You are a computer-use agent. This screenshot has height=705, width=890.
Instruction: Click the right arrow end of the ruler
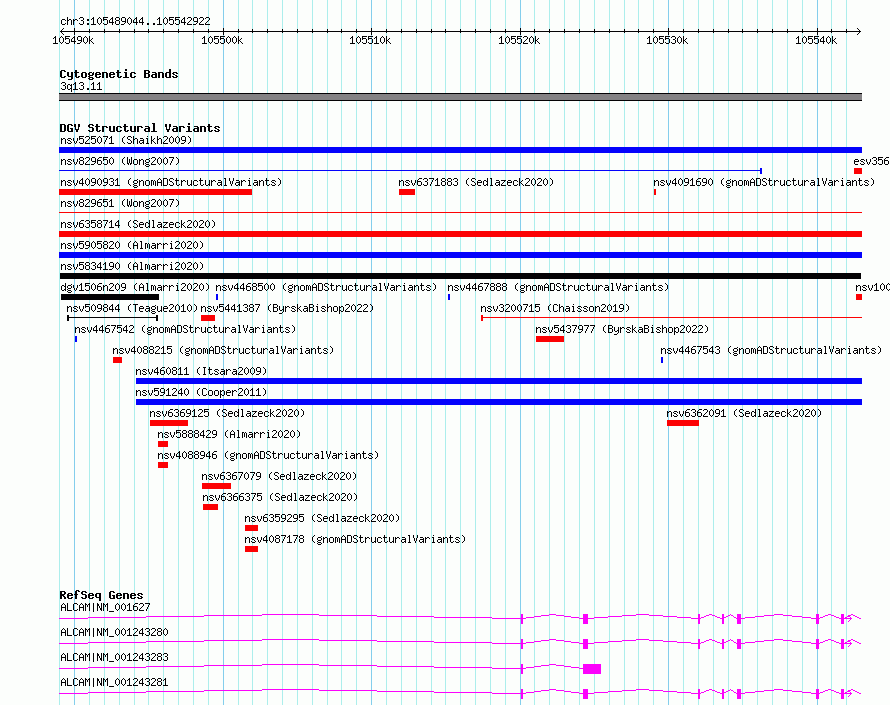(x=858, y=31)
